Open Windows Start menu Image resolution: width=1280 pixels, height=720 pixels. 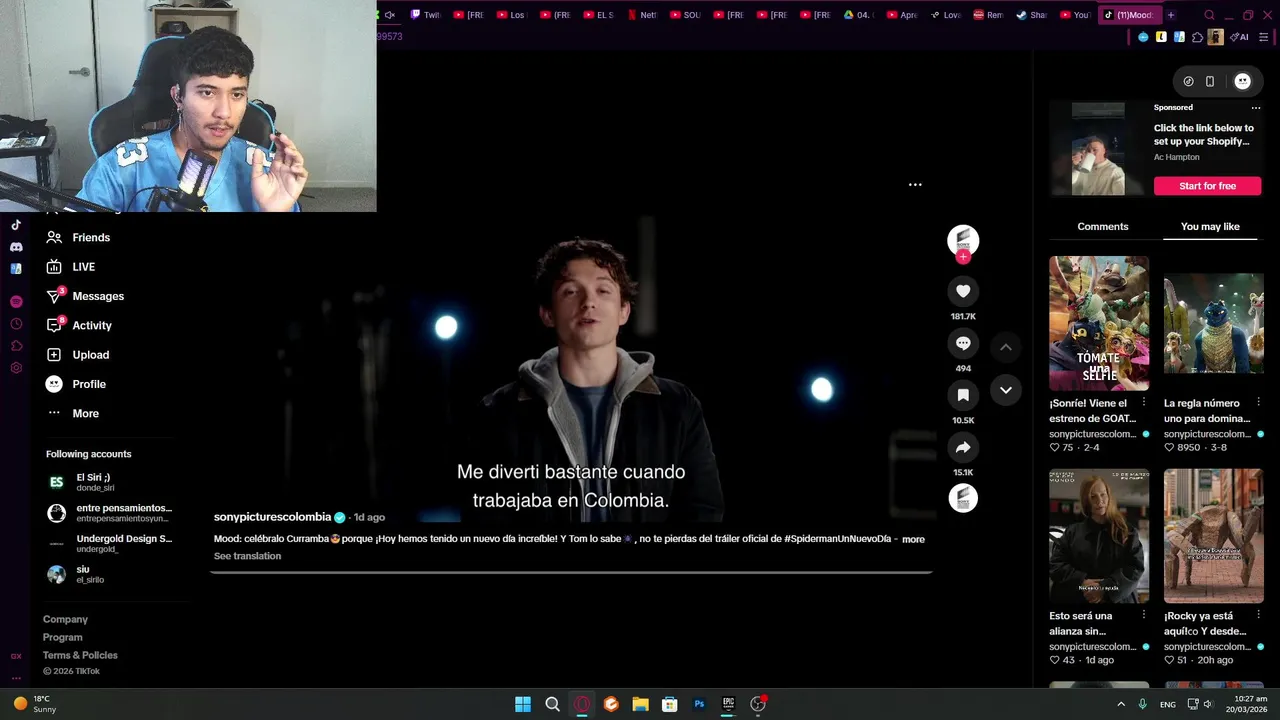(x=523, y=704)
